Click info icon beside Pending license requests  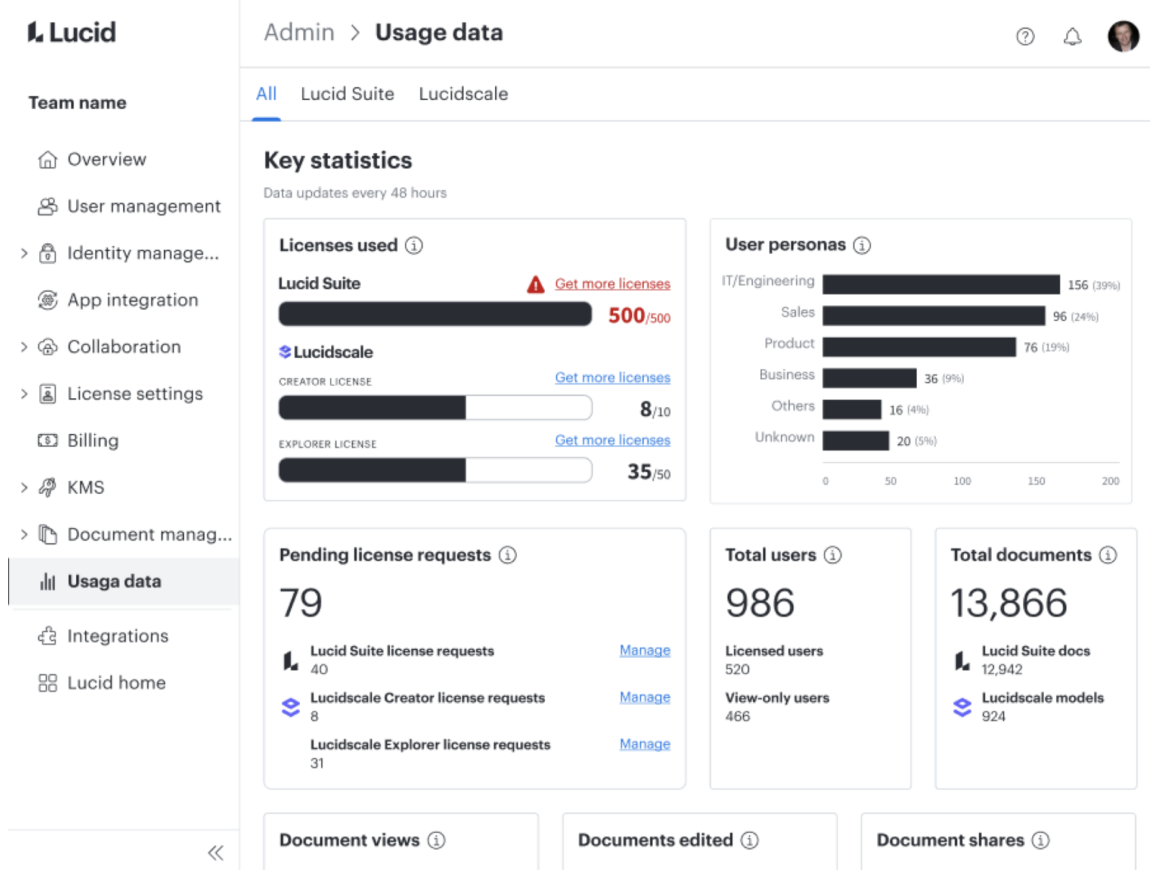pyautogui.click(x=508, y=555)
